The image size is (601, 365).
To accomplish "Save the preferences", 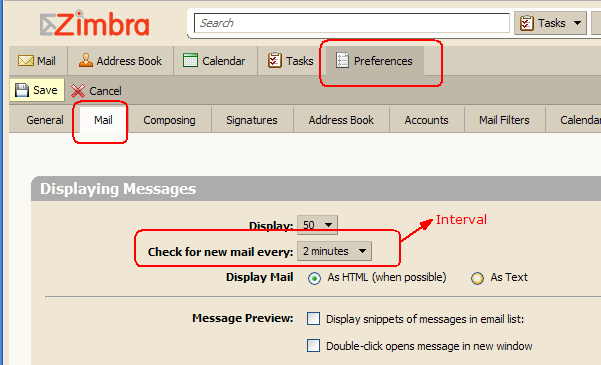I will coord(37,90).
